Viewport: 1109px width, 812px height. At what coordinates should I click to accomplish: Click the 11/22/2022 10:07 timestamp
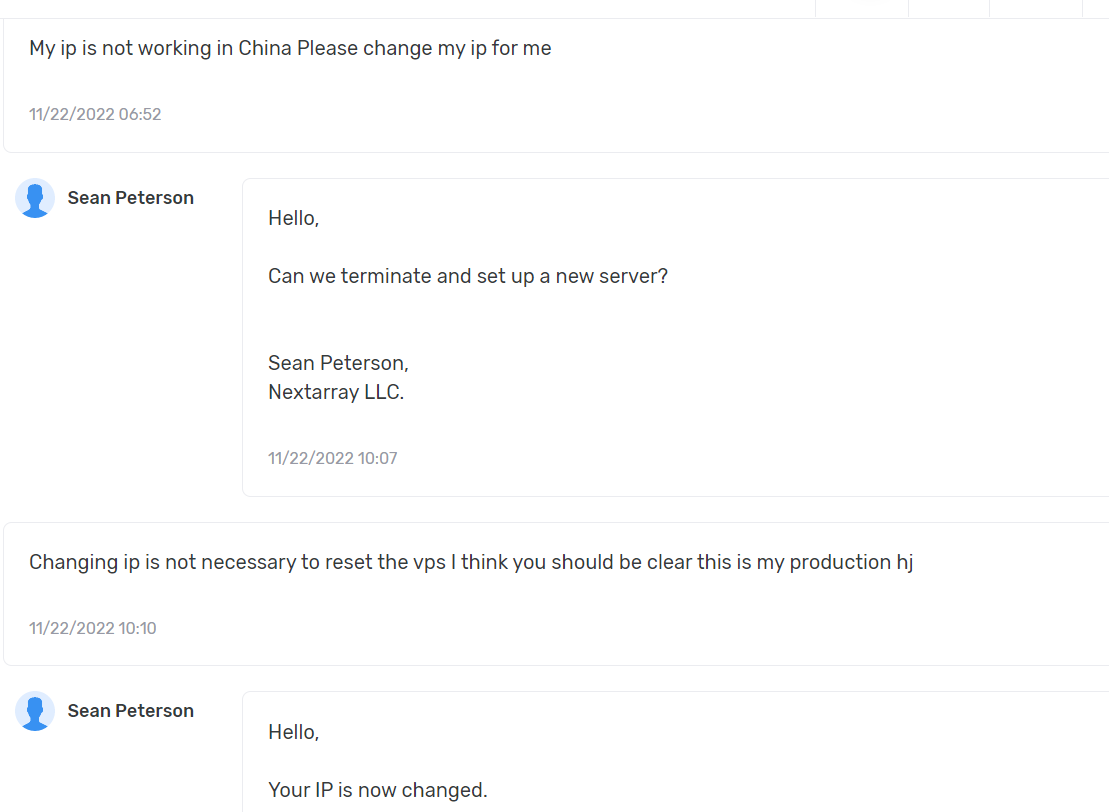pyautogui.click(x=332, y=458)
